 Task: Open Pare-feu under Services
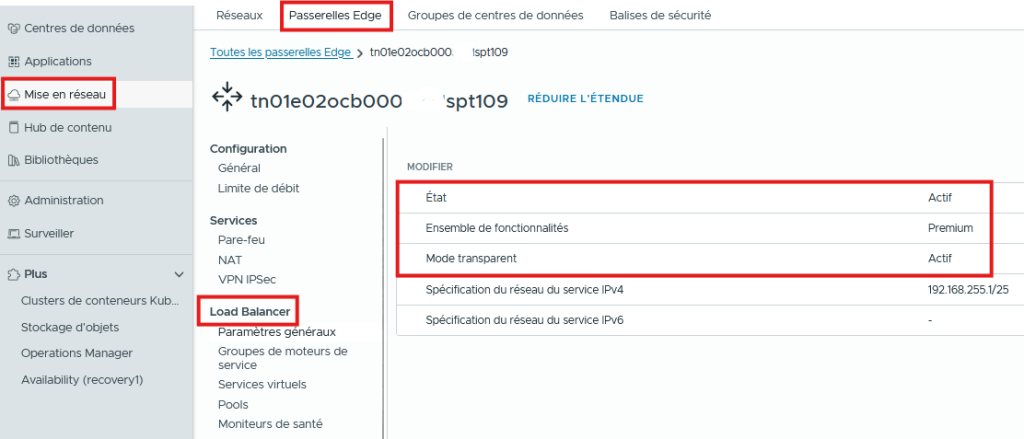point(241,240)
